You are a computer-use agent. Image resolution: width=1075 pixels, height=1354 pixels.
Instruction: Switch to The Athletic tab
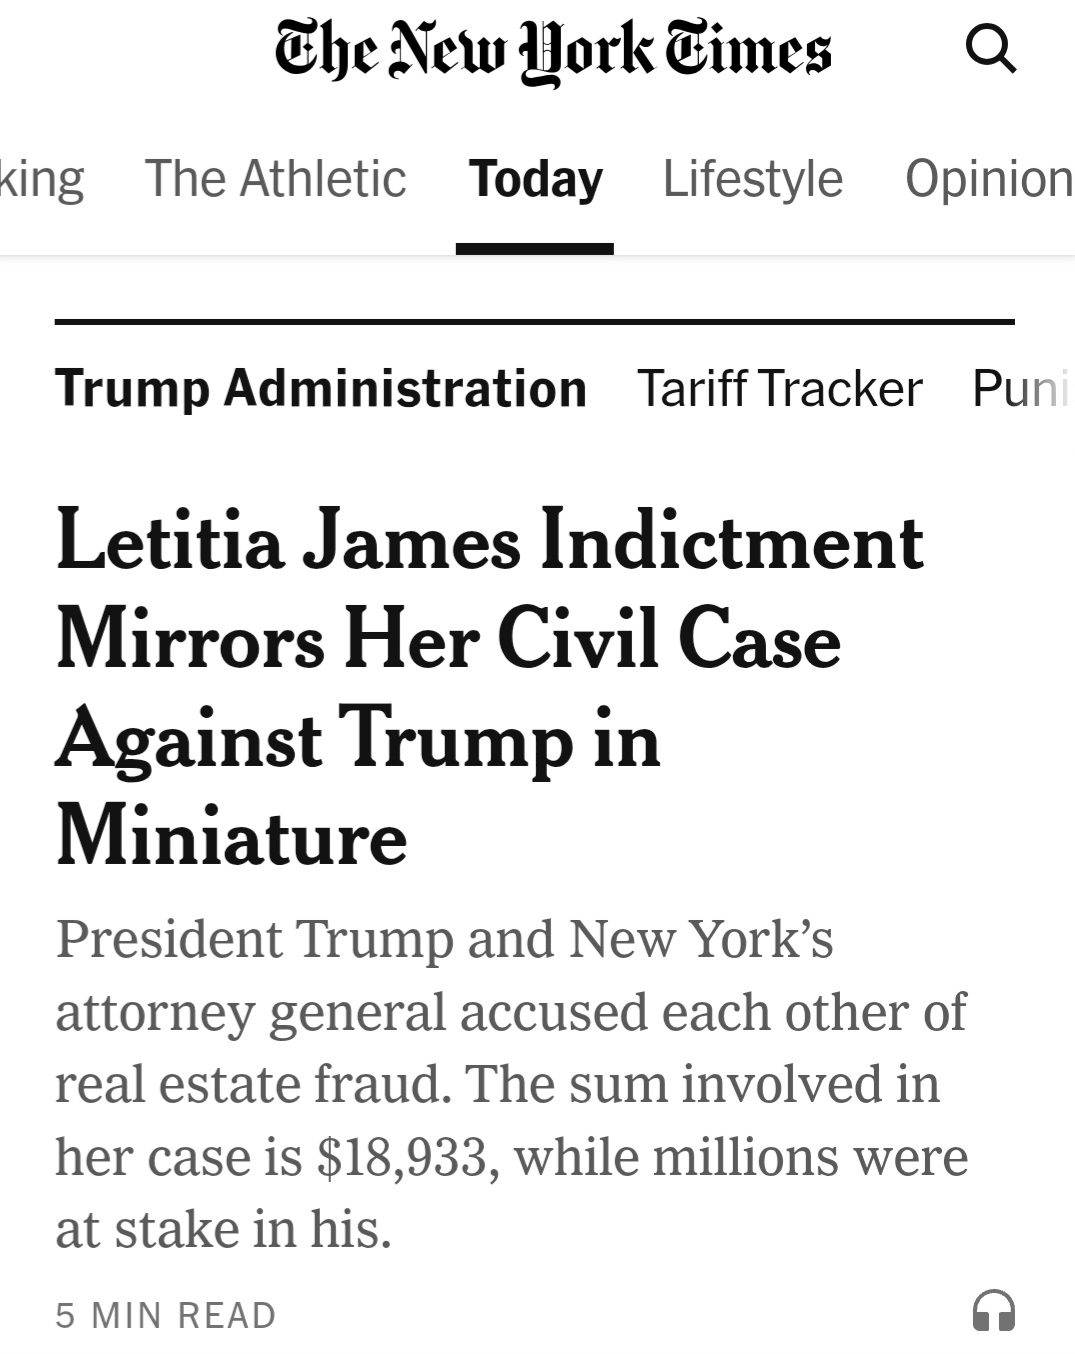click(275, 179)
